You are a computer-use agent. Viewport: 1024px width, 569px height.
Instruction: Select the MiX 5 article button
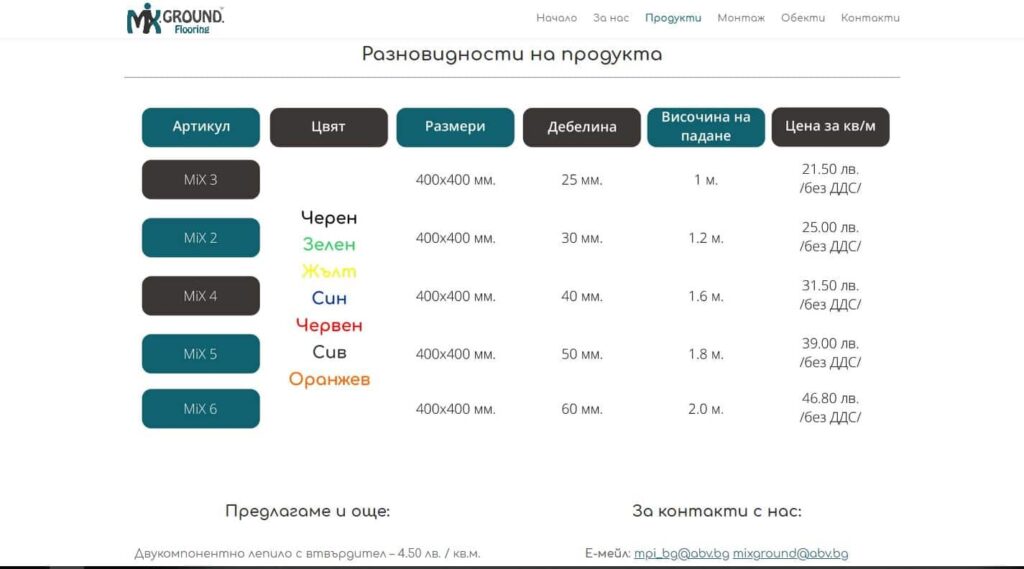coord(200,354)
